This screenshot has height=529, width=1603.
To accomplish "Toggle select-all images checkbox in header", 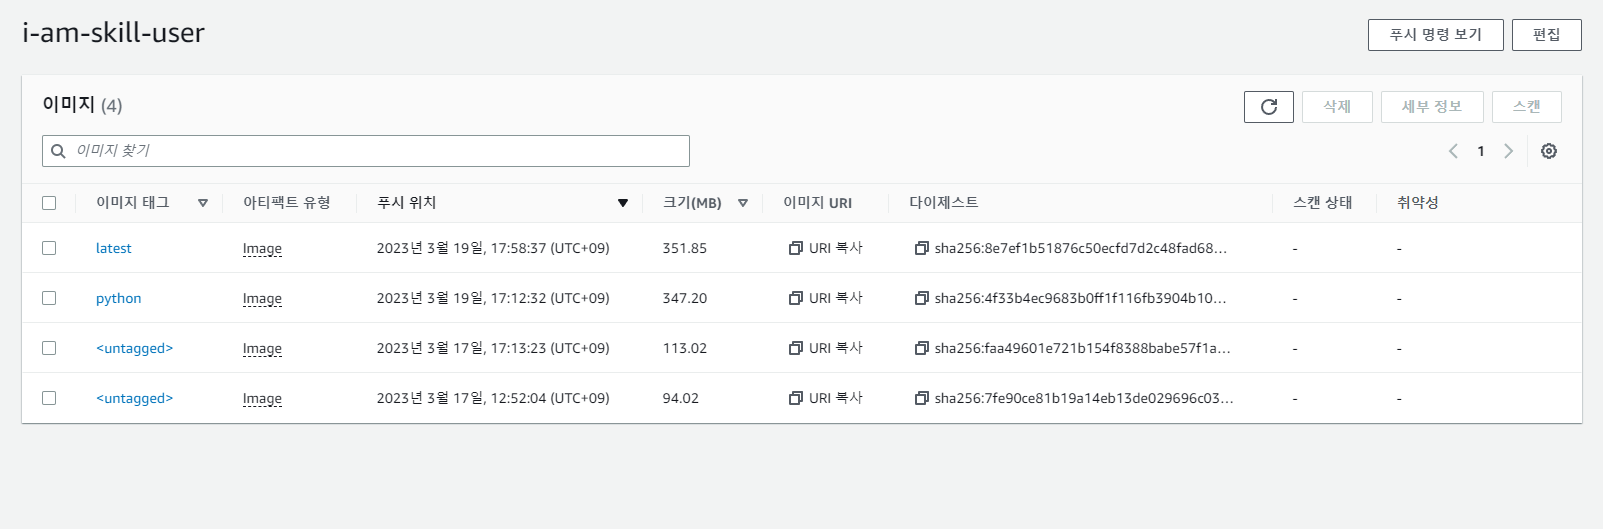I will tap(49, 203).
